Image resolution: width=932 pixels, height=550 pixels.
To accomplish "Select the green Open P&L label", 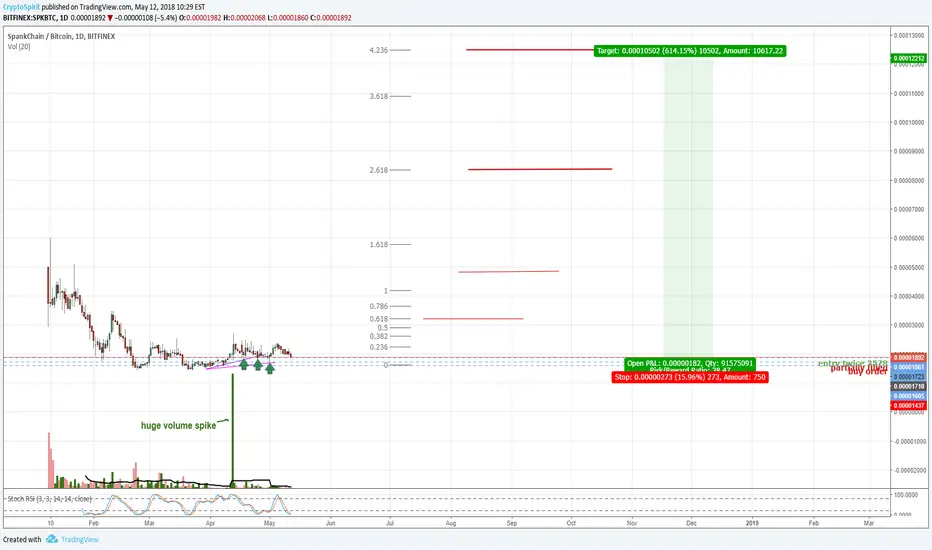I will pos(690,363).
